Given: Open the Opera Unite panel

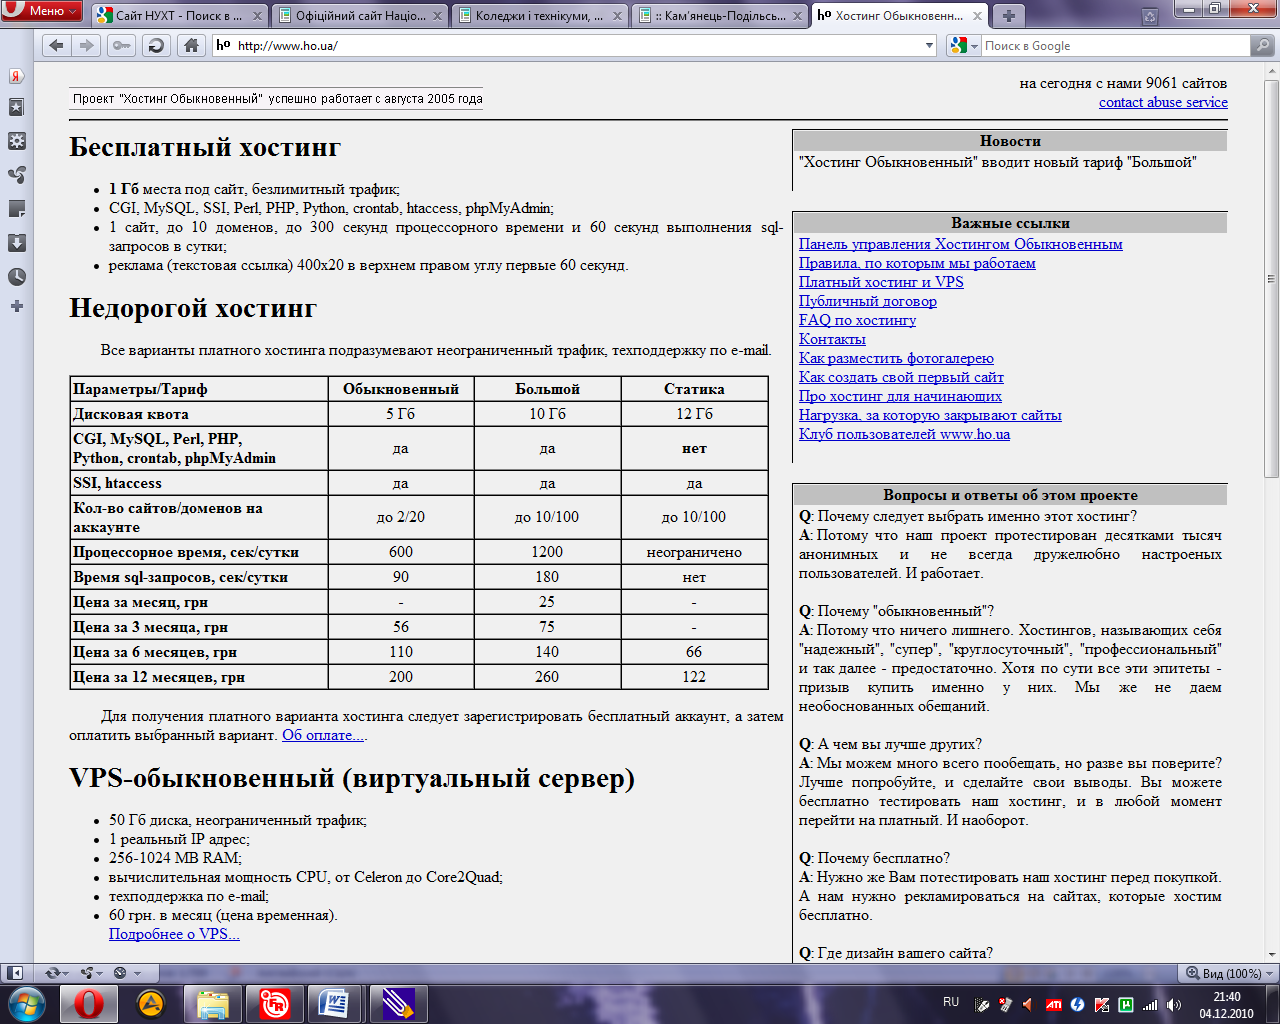Looking at the screenshot, I should 16,175.
